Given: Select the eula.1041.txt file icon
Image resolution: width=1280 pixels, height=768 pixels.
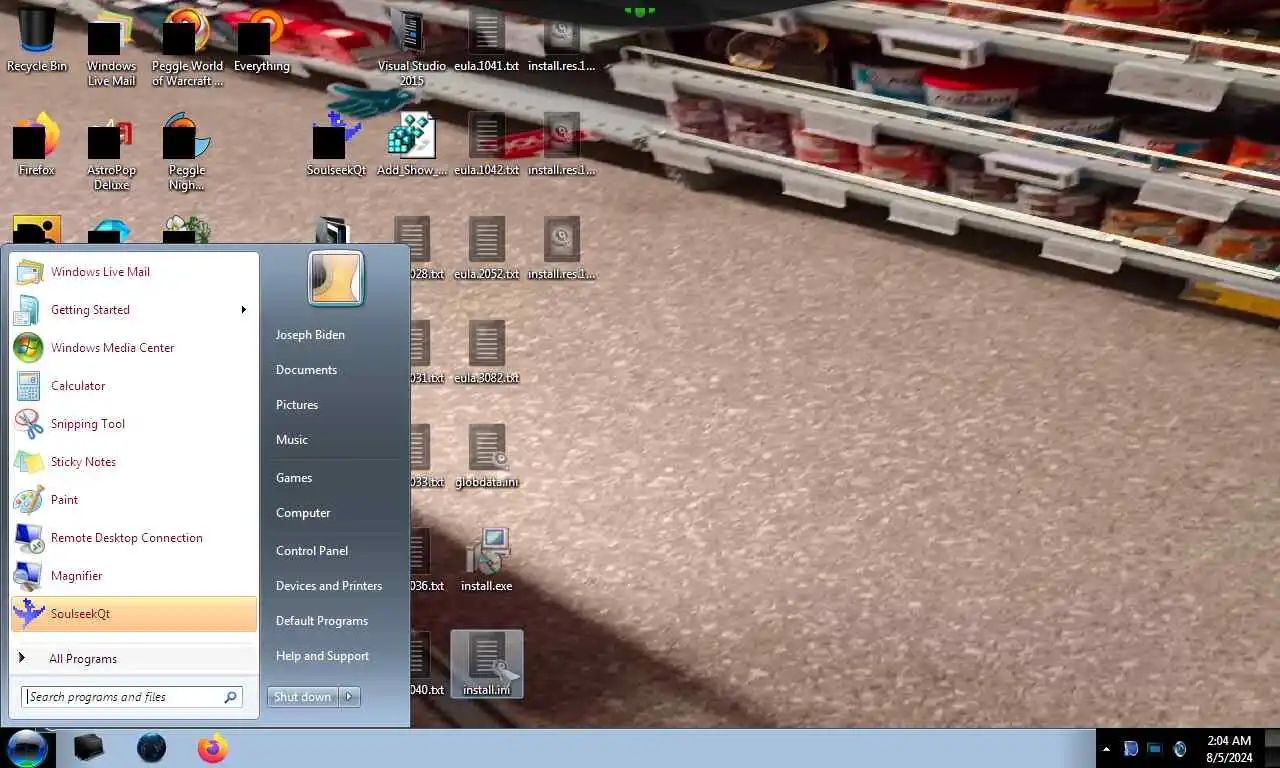Looking at the screenshot, I should tap(487, 42).
